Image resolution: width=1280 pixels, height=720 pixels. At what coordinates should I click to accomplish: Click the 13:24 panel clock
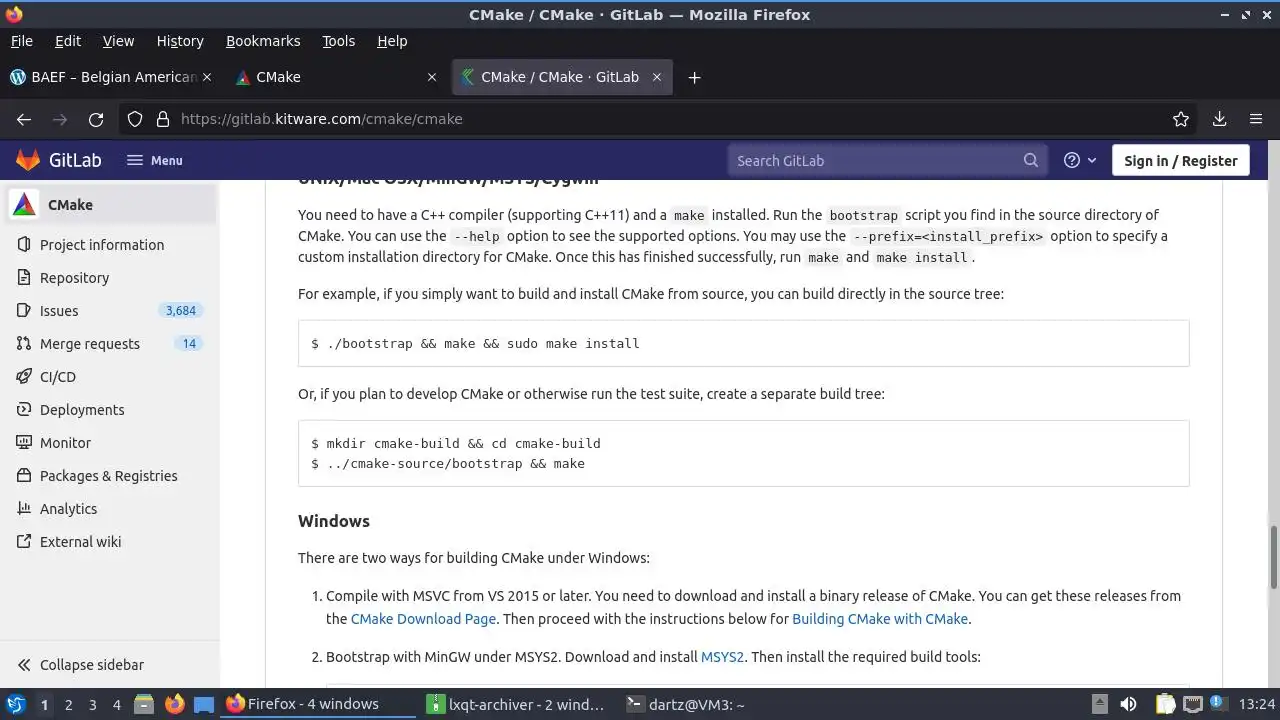click(1256, 704)
